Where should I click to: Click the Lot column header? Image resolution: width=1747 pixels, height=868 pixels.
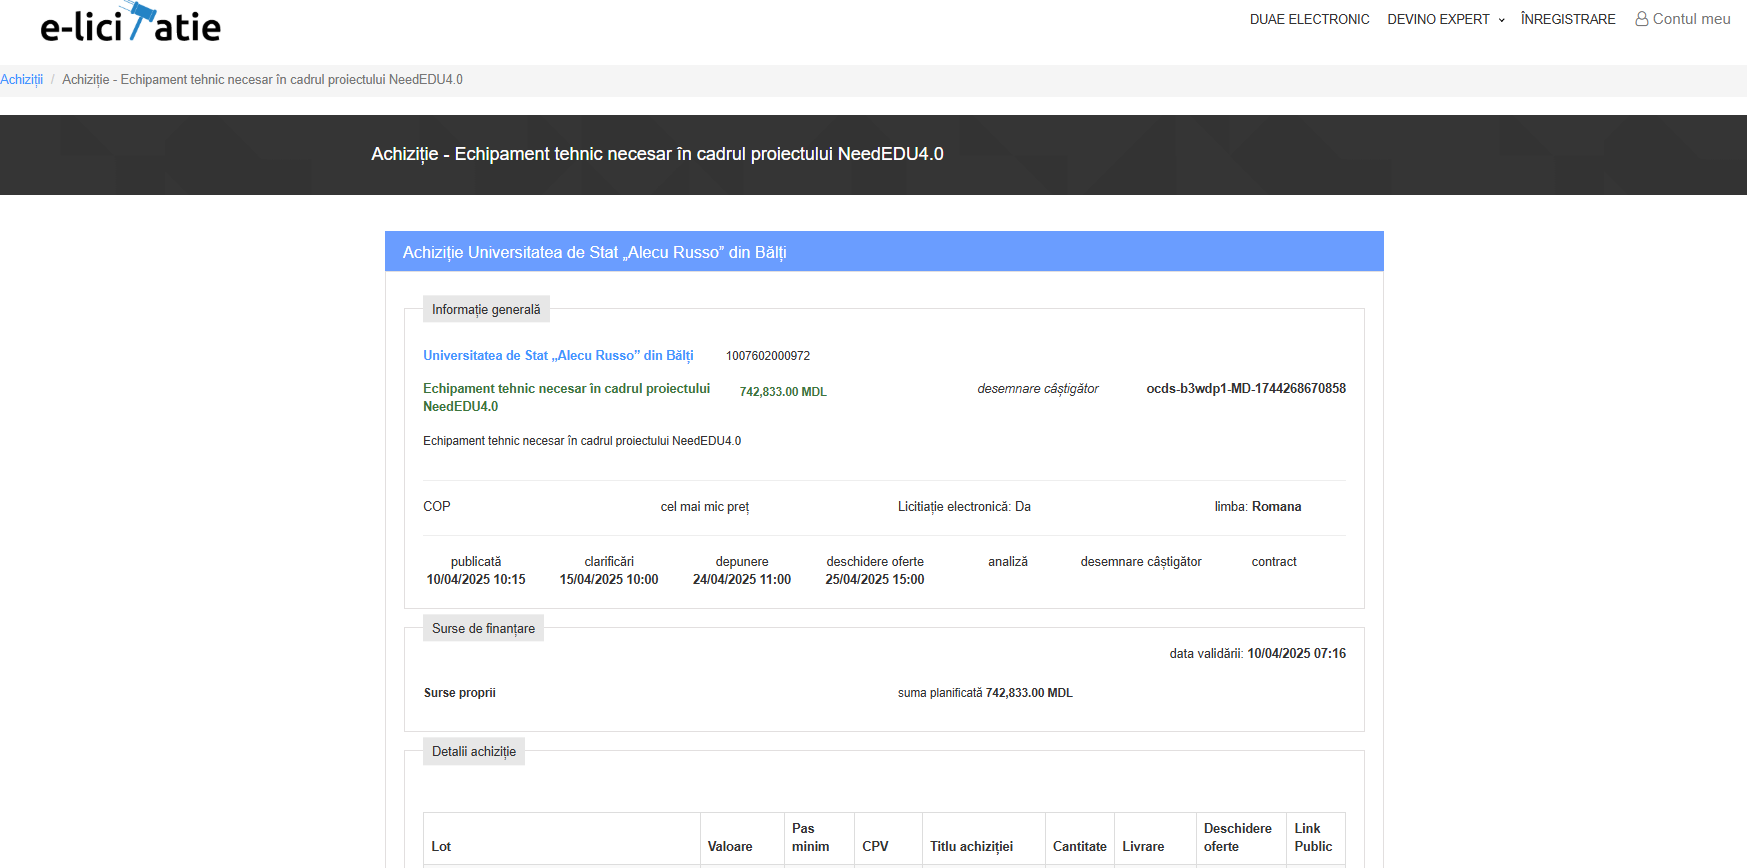coord(441,846)
